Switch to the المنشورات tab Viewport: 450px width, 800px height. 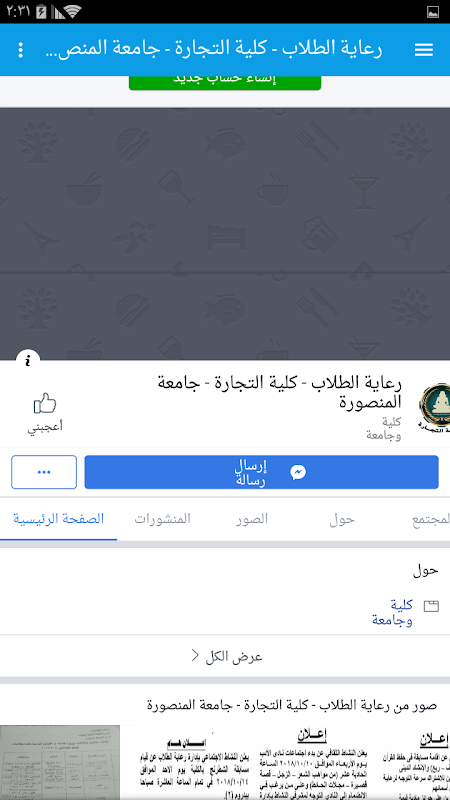pyautogui.click(x=162, y=519)
